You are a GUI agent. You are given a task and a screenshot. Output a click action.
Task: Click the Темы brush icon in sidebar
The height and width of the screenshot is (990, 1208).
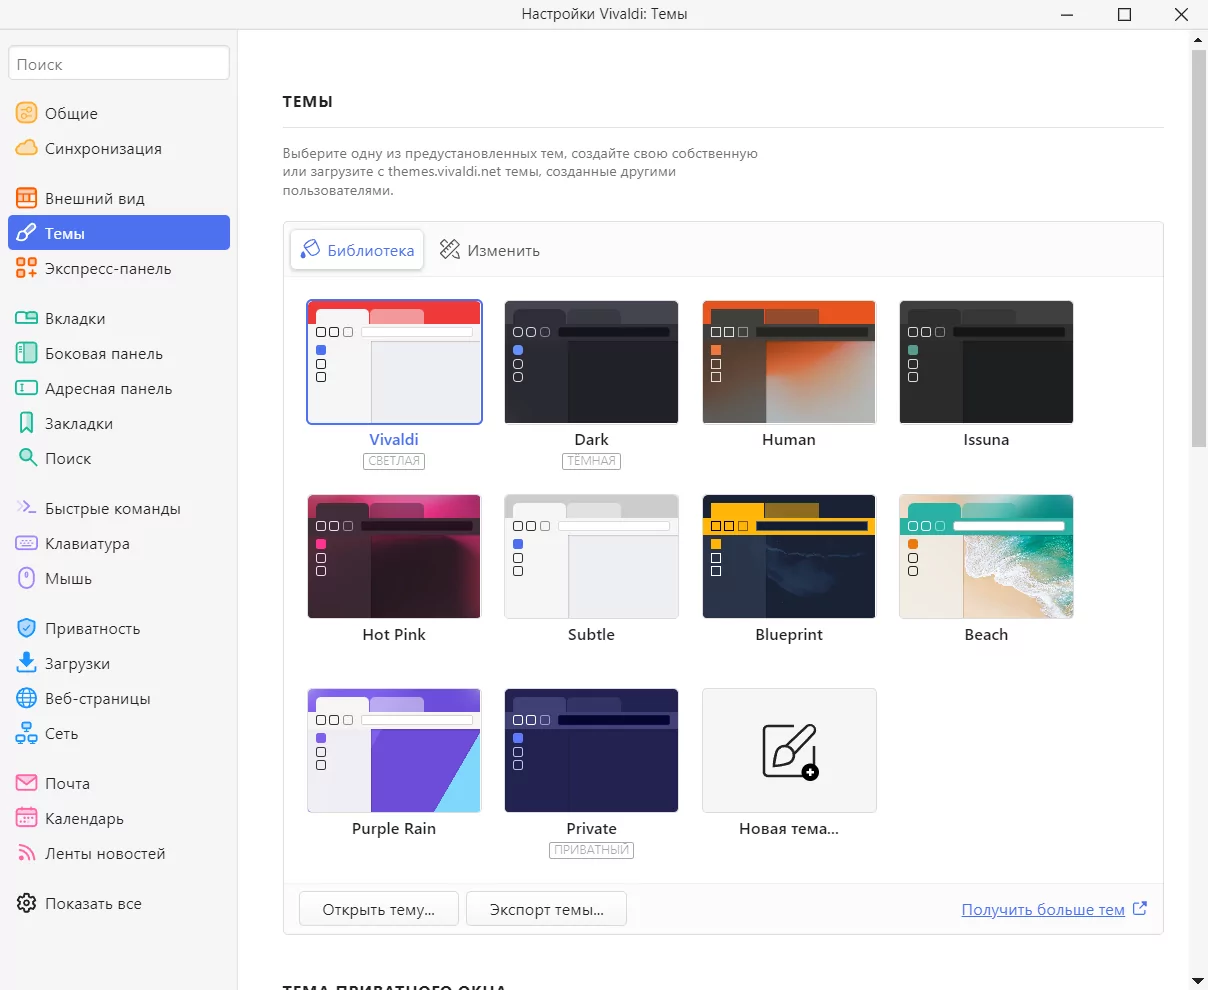(27, 233)
